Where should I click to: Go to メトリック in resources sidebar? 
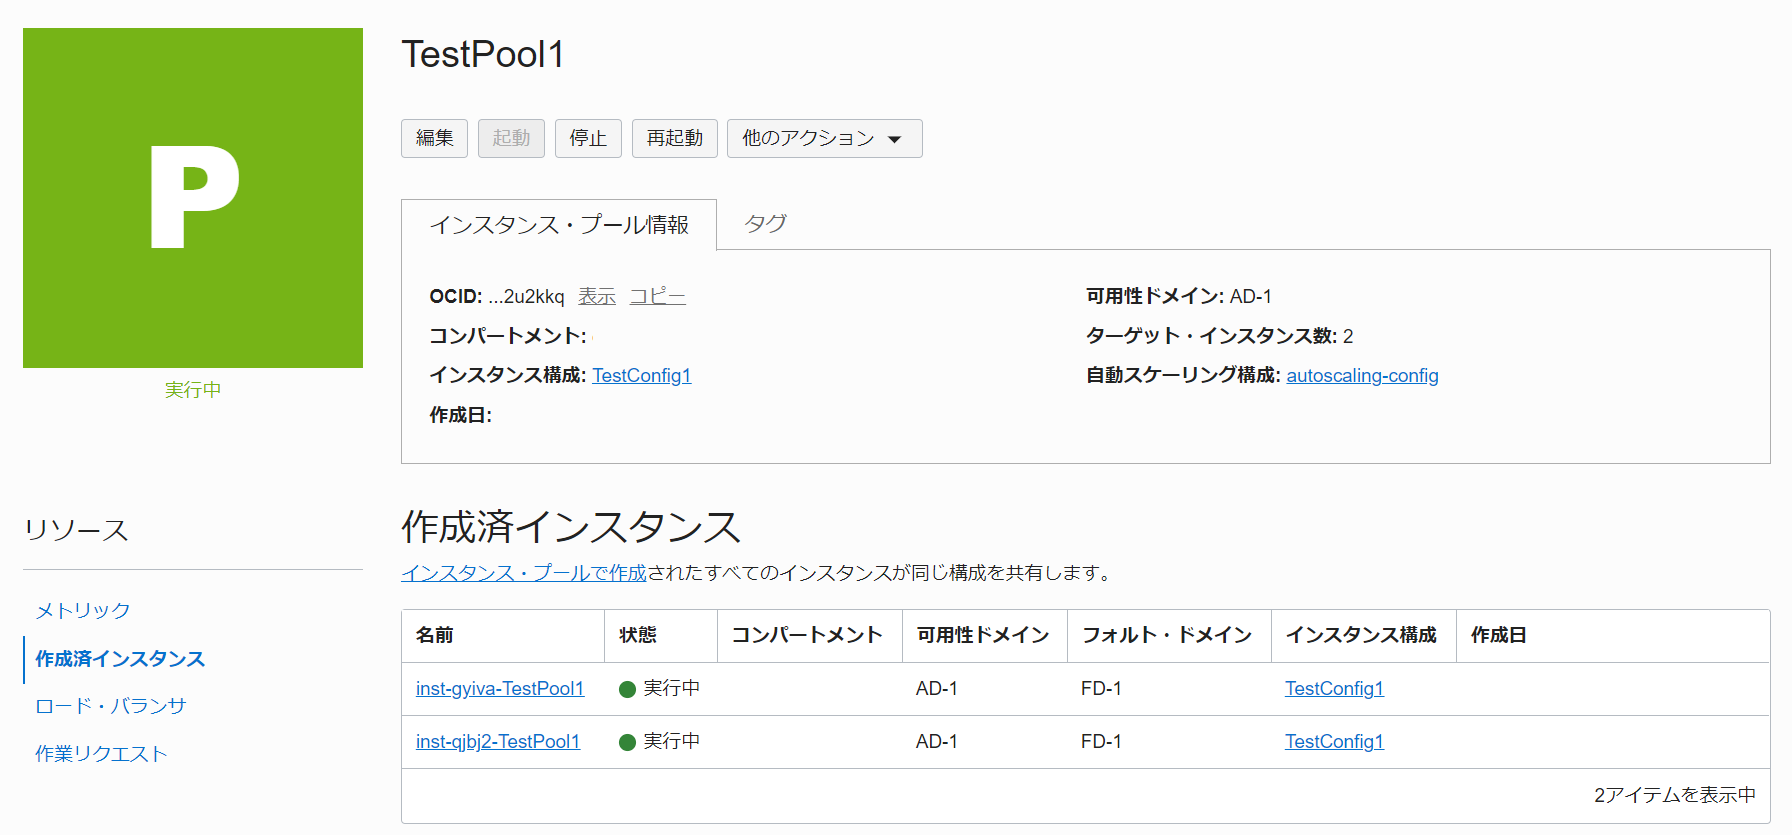coord(83,611)
